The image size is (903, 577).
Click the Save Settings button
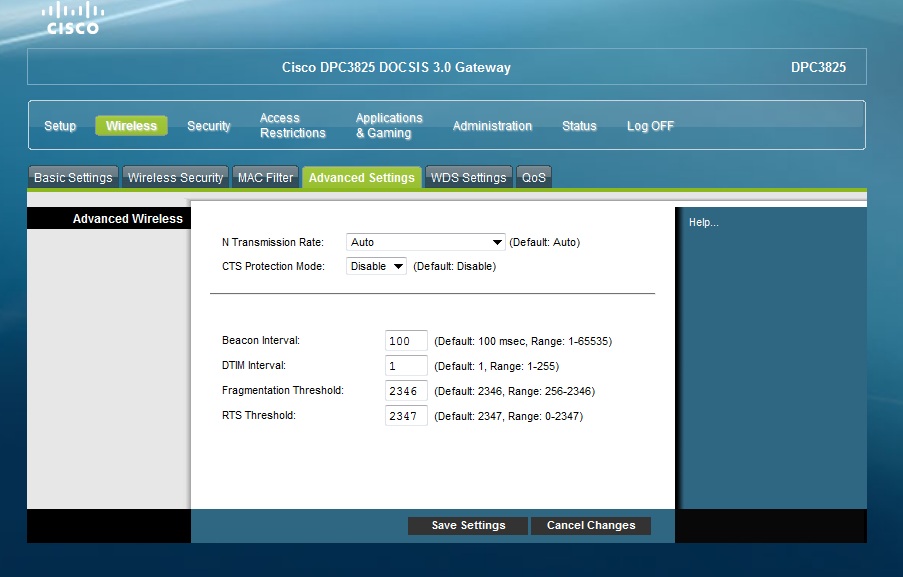tap(468, 525)
